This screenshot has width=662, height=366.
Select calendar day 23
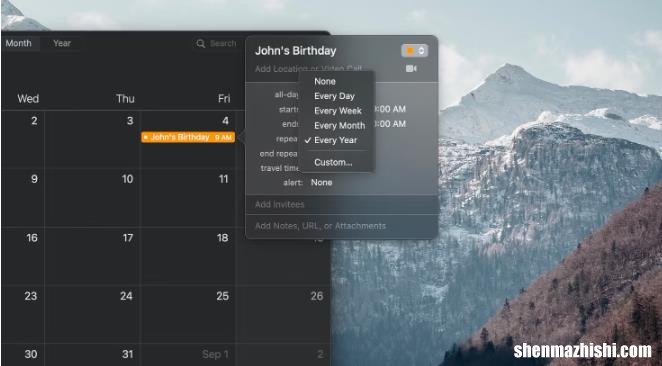pyautogui.click(x=30, y=296)
